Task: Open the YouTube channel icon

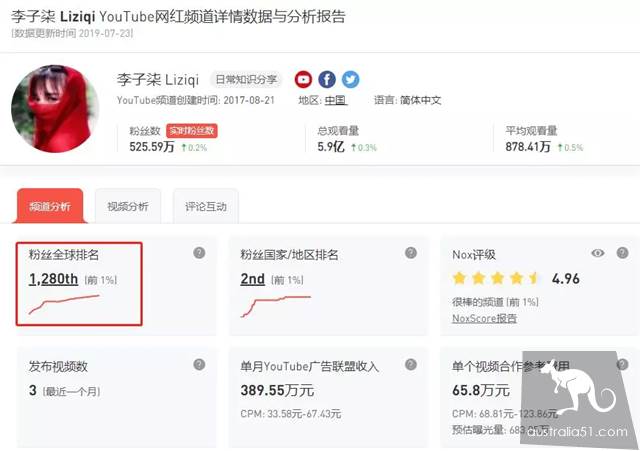Action: click(x=303, y=80)
